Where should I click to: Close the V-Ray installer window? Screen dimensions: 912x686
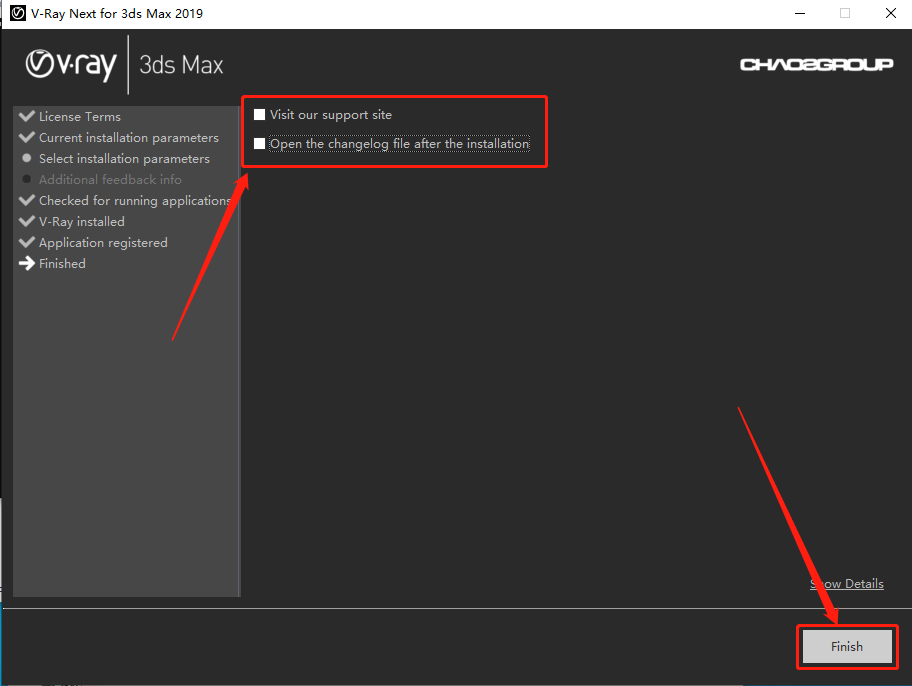click(x=890, y=13)
